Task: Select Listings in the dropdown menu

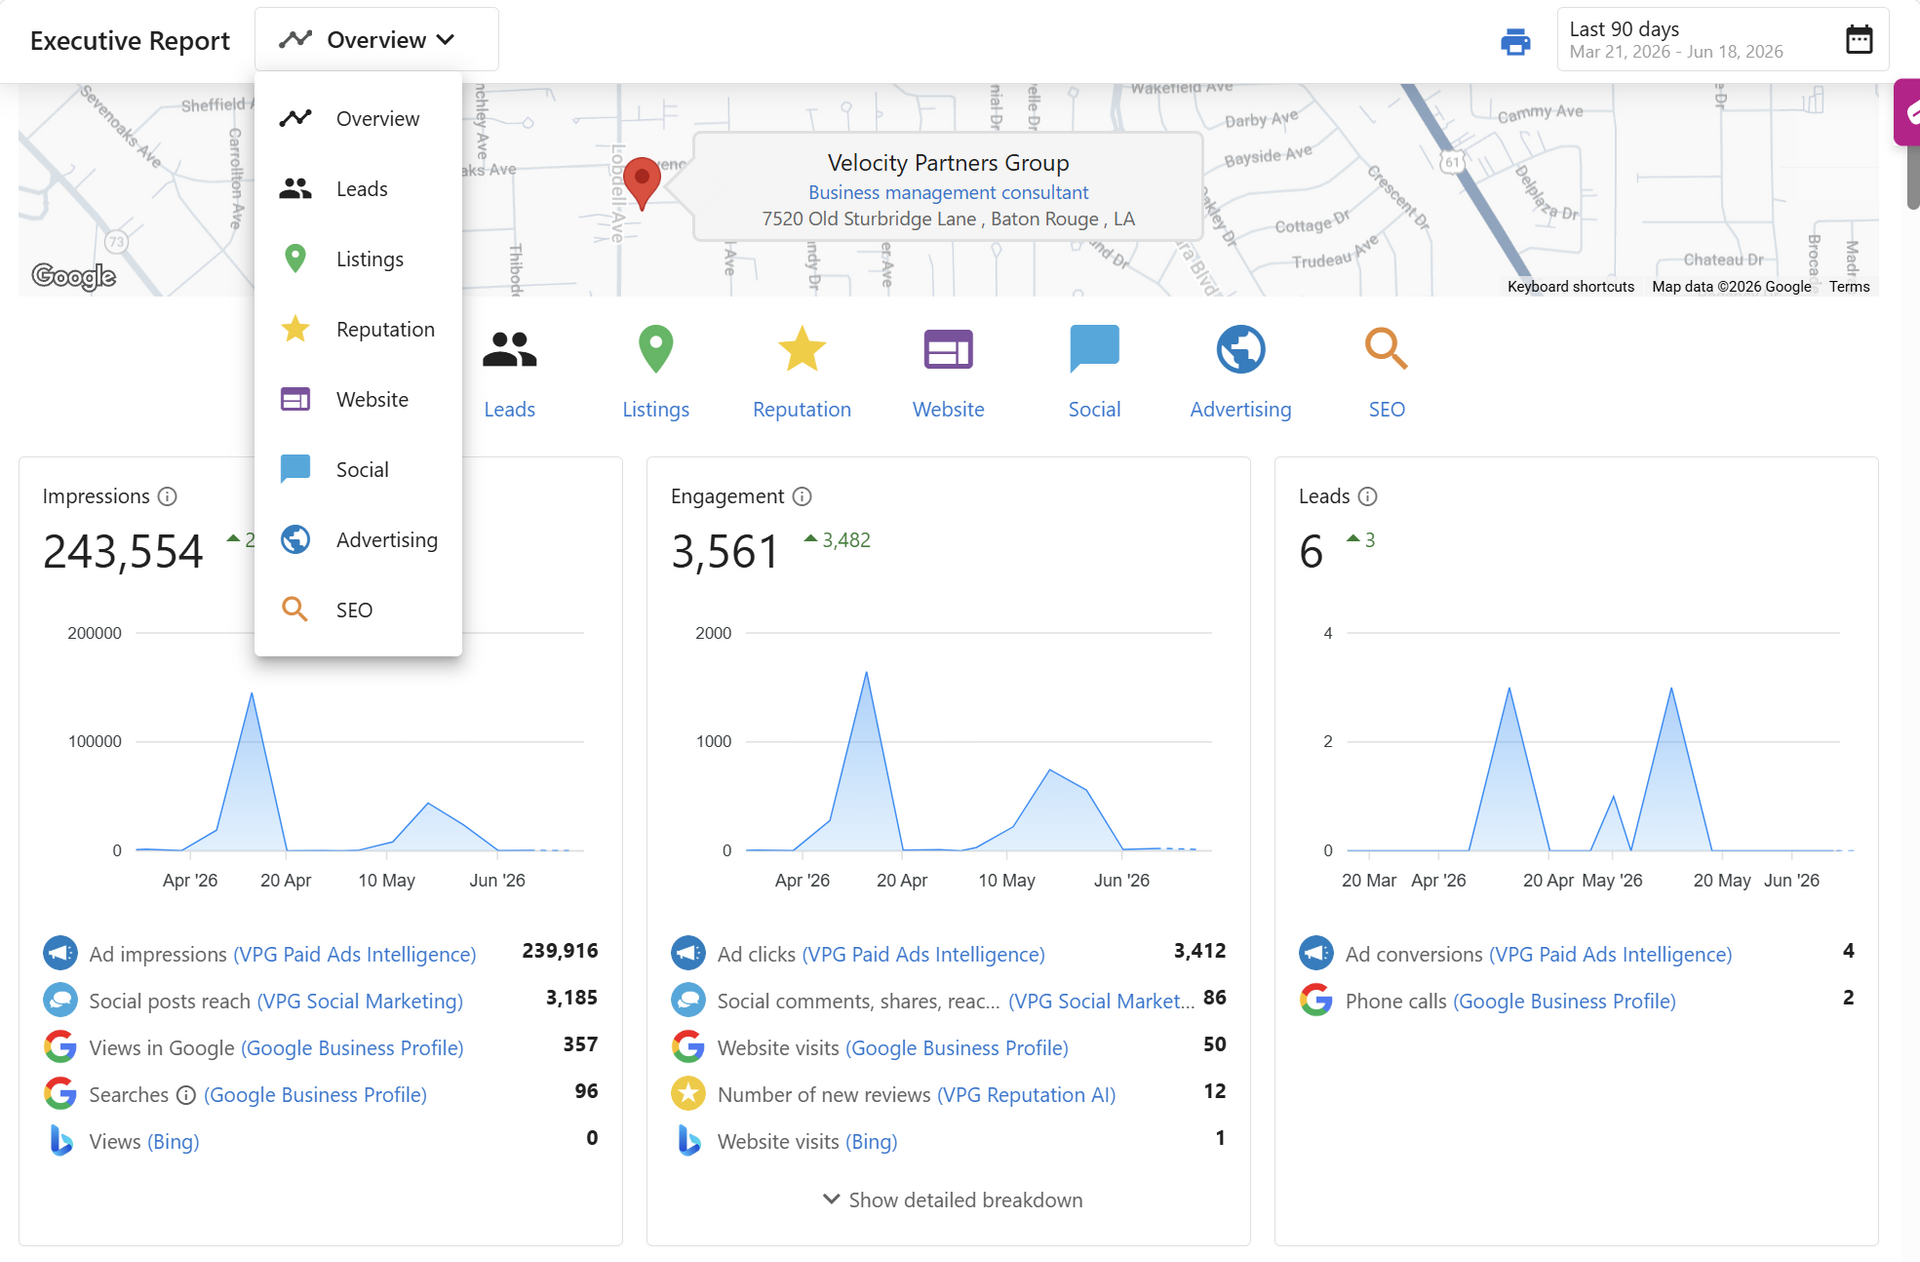Action: (358, 259)
